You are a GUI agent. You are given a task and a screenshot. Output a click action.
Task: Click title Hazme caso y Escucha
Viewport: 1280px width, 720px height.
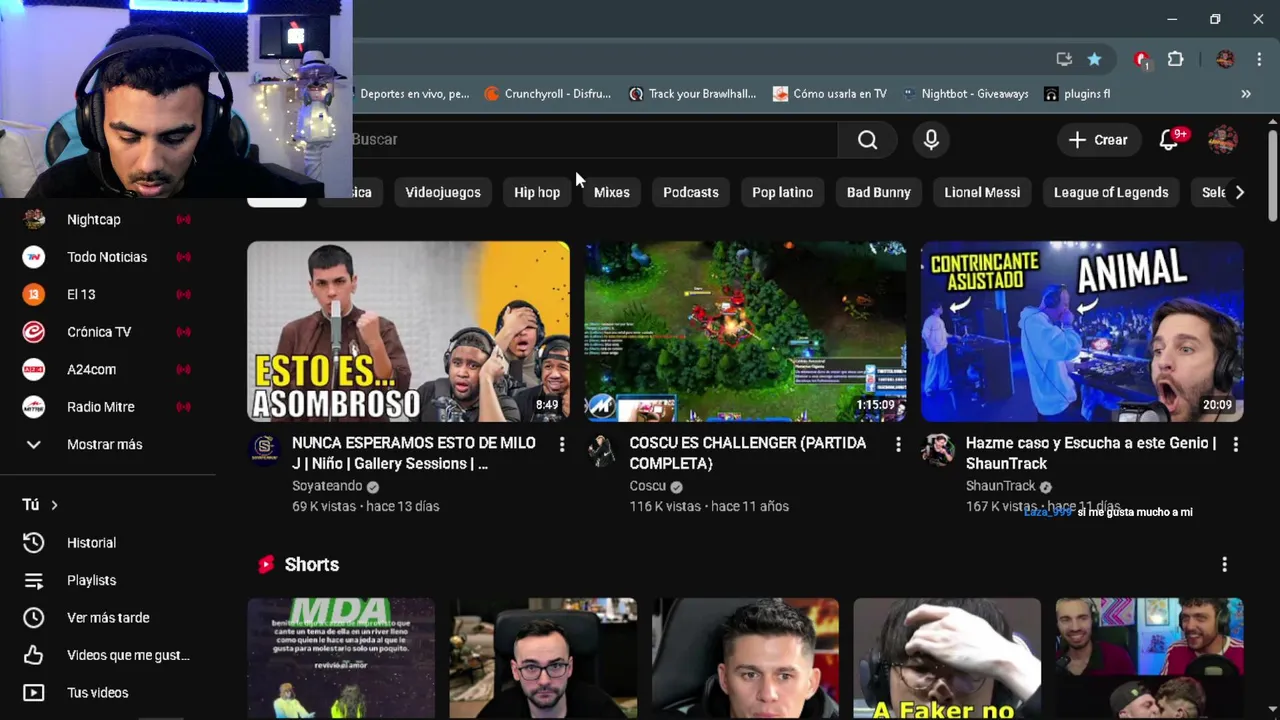pos(1091,453)
